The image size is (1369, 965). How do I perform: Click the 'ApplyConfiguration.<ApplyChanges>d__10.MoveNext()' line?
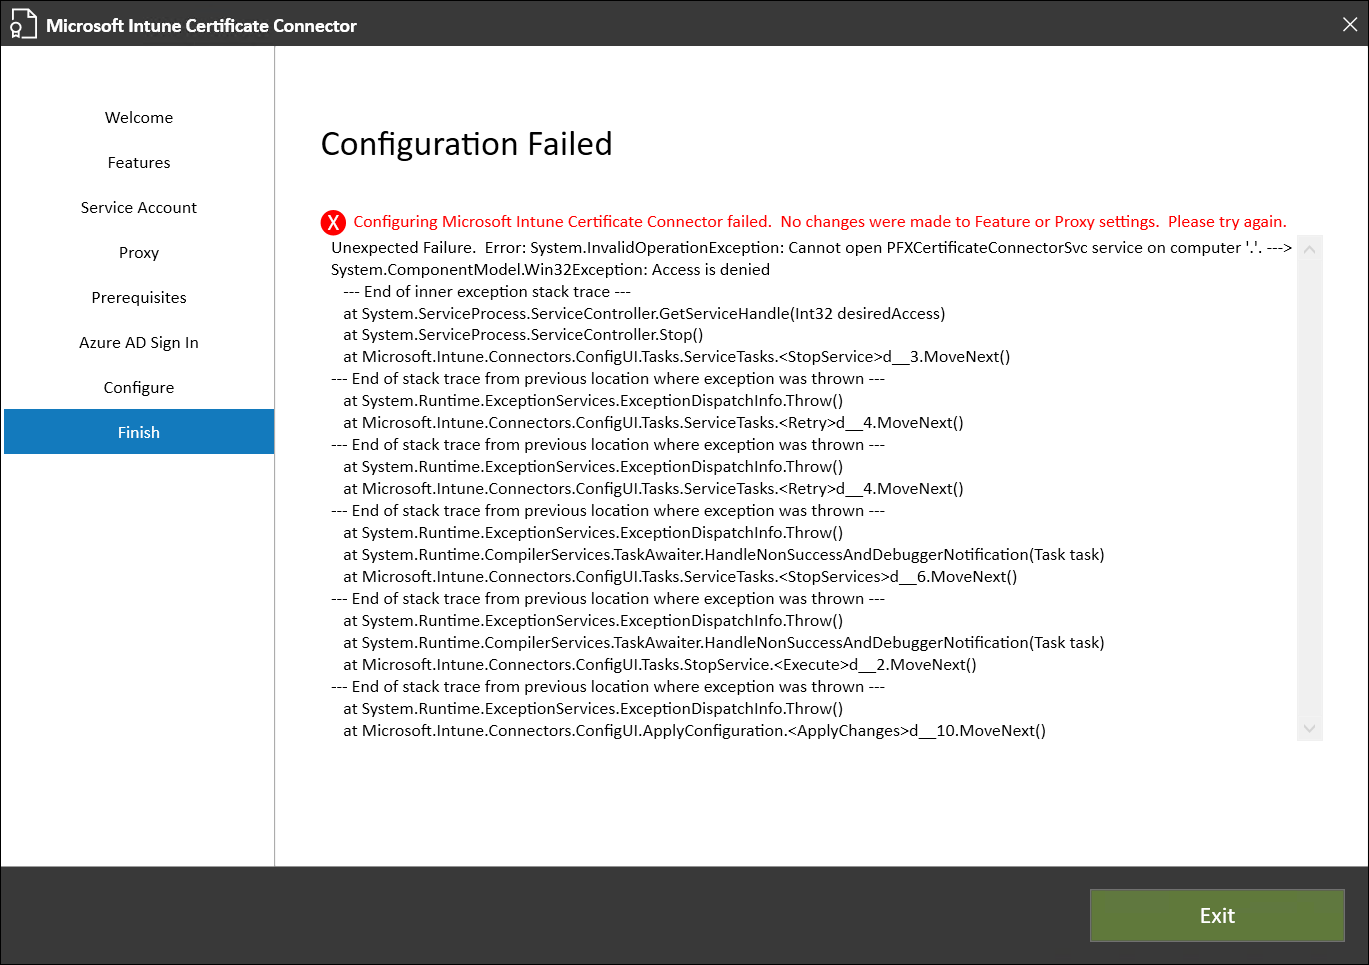[694, 731]
